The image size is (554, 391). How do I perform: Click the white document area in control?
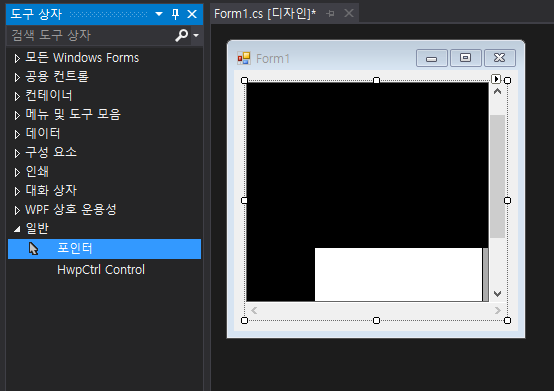click(x=399, y=274)
